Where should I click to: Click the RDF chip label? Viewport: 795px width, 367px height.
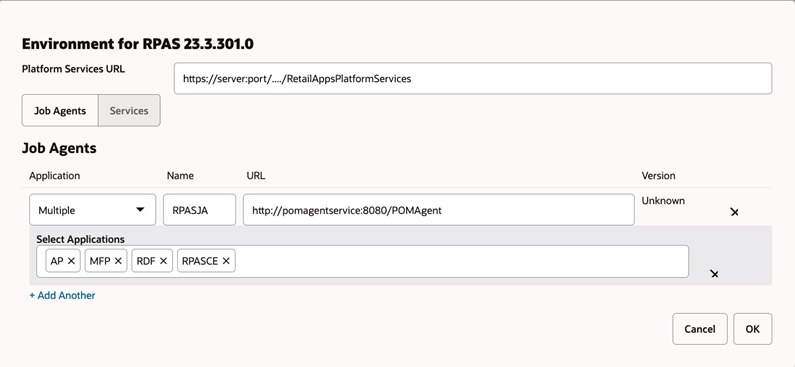[146, 261]
